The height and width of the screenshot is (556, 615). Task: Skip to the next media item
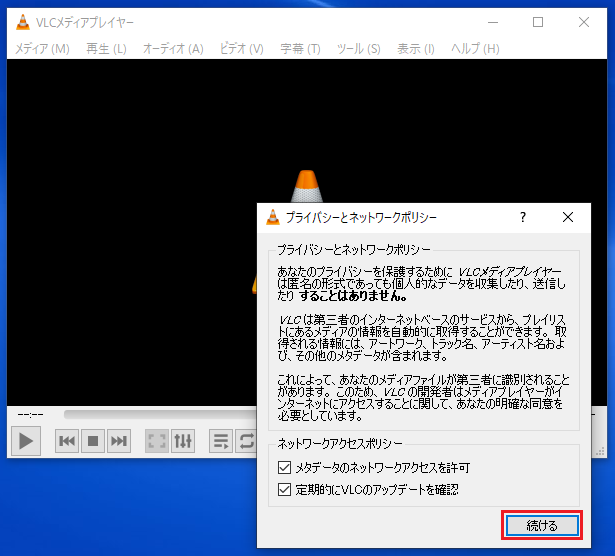[x=119, y=441]
